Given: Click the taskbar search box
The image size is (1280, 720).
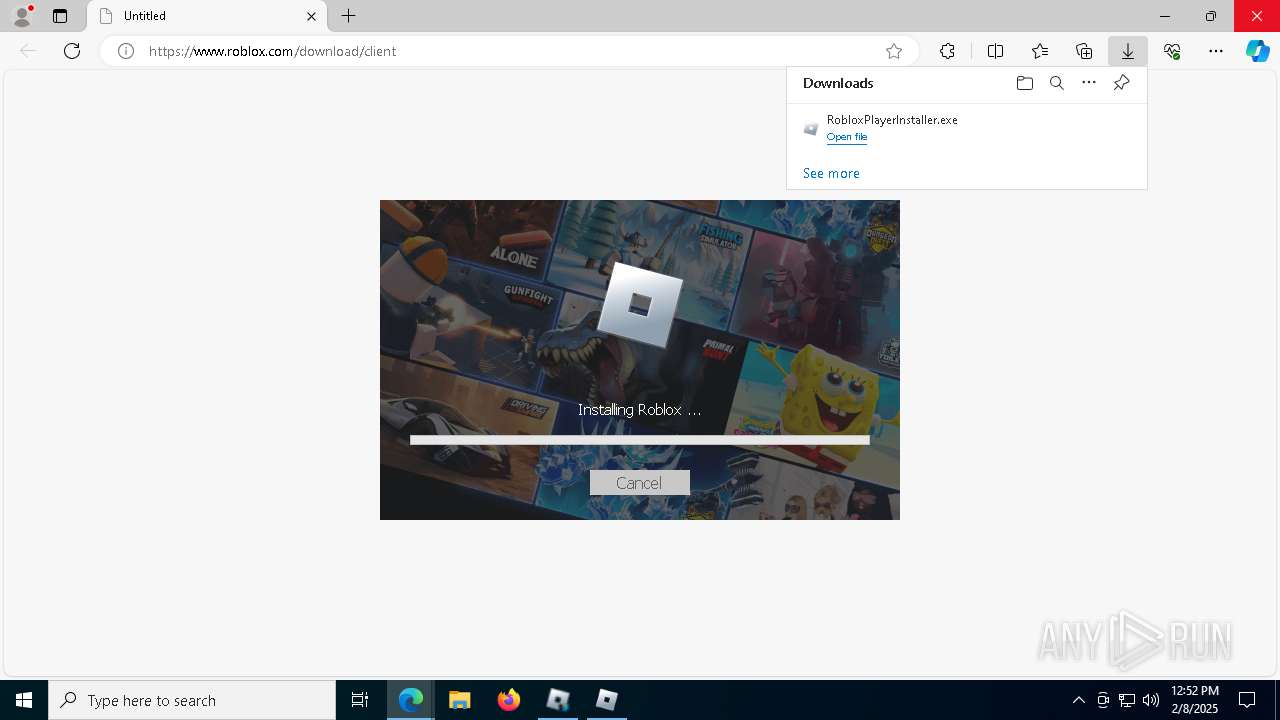Looking at the screenshot, I should [192, 700].
